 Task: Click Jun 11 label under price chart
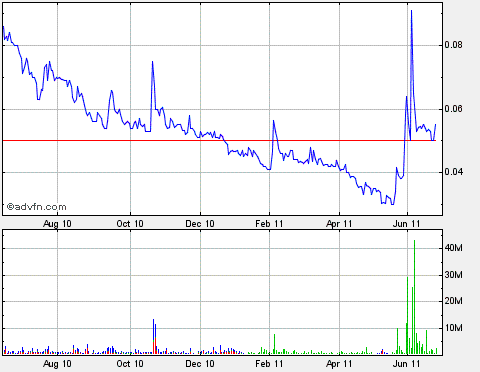(x=407, y=223)
